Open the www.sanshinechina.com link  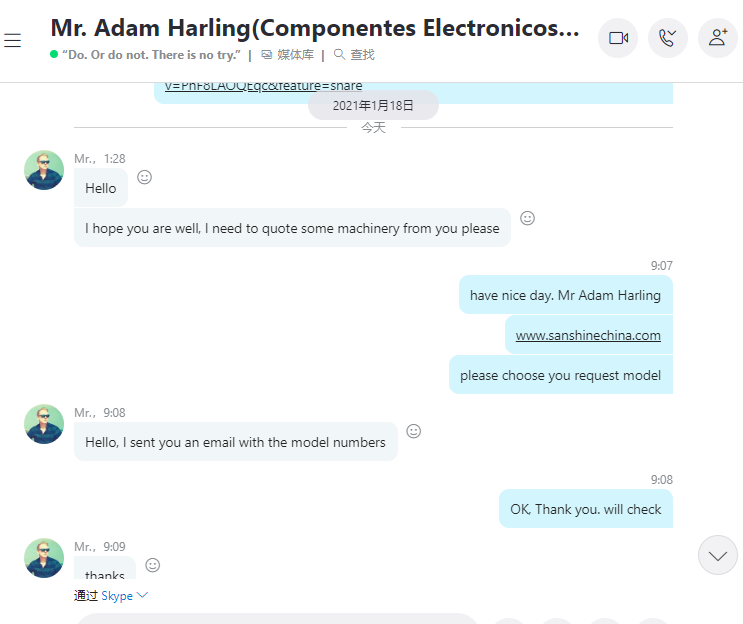pyautogui.click(x=588, y=335)
